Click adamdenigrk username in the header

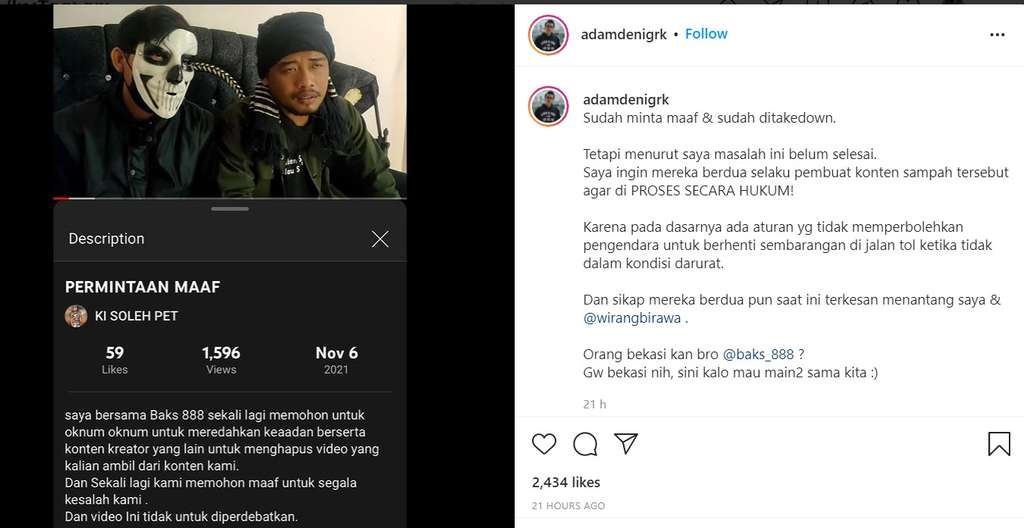pos(624,35)
